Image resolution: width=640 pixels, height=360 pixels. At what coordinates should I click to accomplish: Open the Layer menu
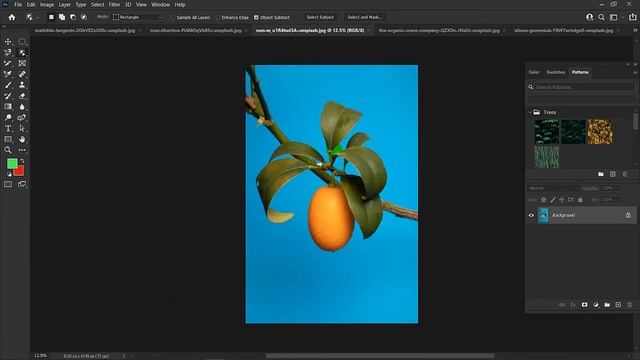(64, 4)
